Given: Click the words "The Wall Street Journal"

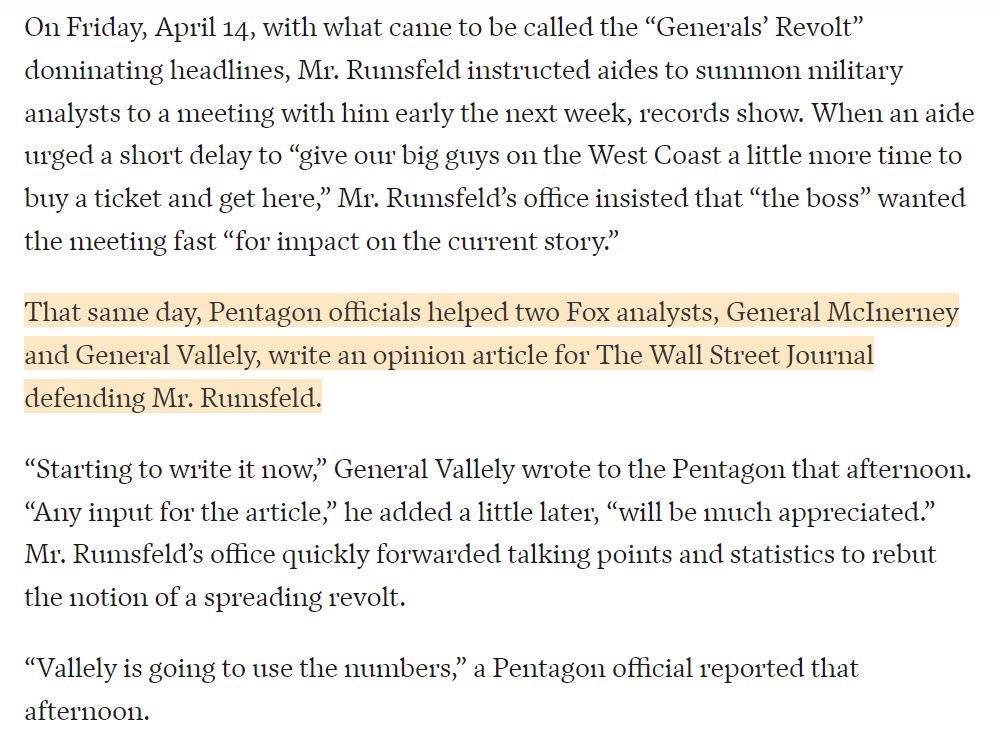Looking at the screenshot, I should coord(737,355).
